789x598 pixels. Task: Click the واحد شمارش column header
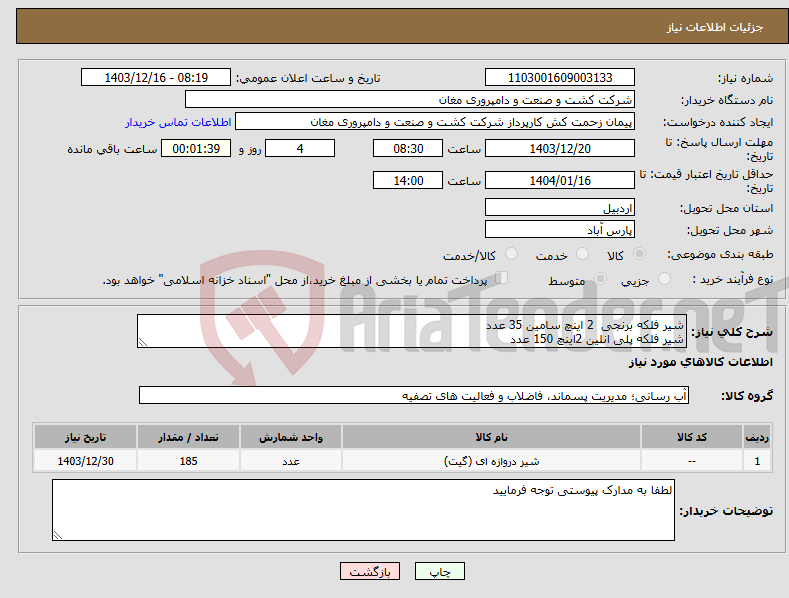click(x=291, y=437)
